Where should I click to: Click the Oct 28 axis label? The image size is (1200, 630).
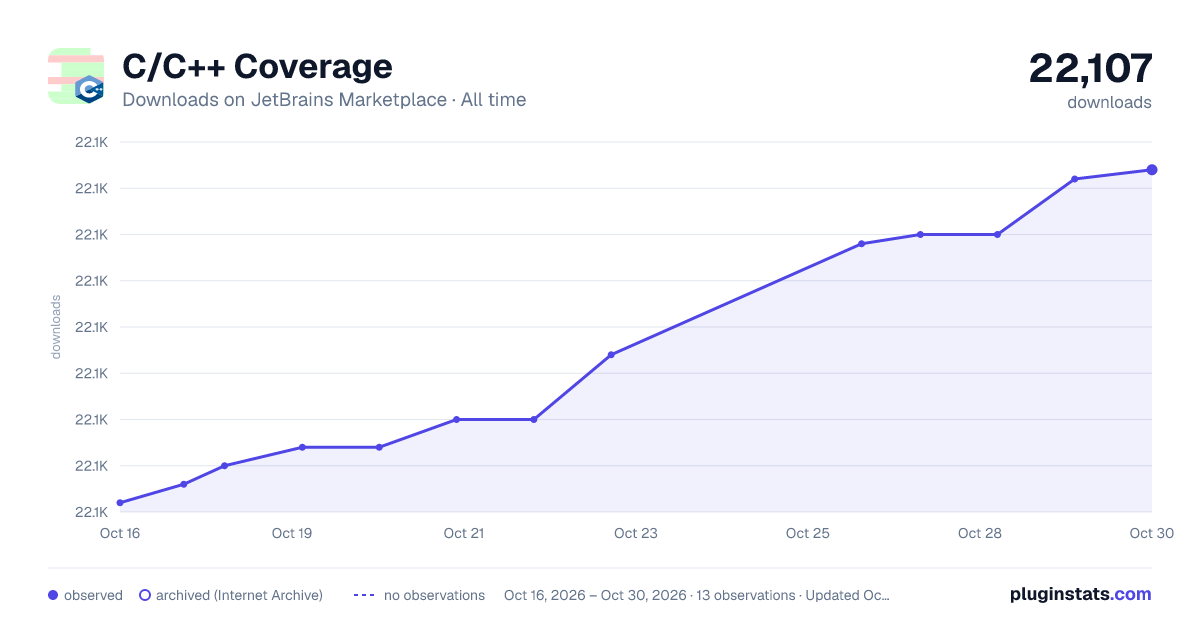pyautogui.click(x=980, y=533)
